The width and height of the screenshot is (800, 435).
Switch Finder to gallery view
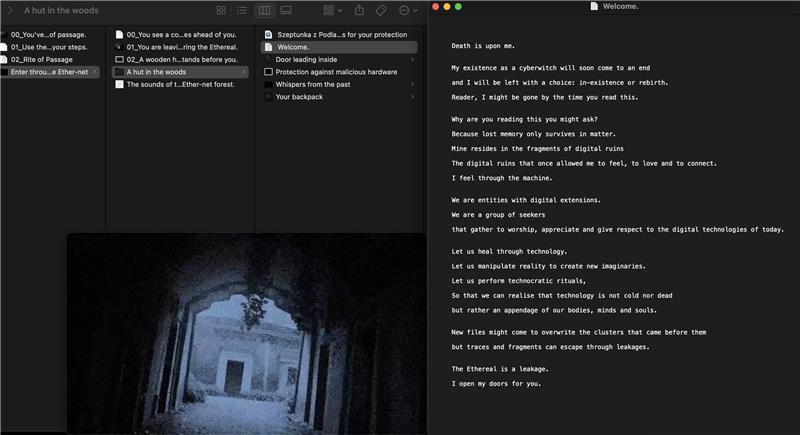coord(286,10)
